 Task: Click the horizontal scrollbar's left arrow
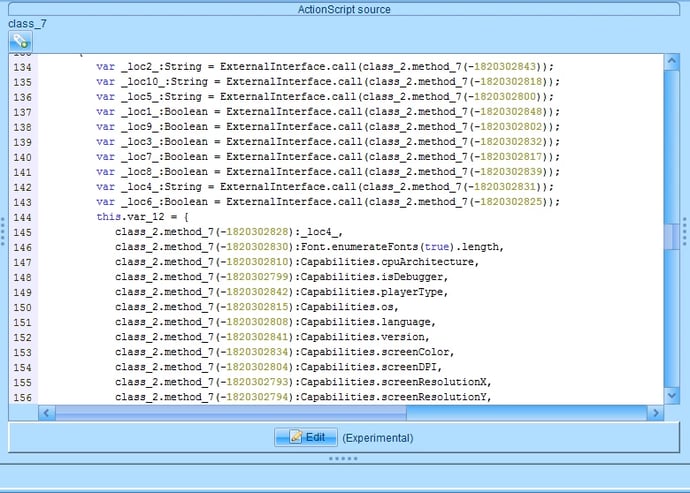[x=17, y=412]
